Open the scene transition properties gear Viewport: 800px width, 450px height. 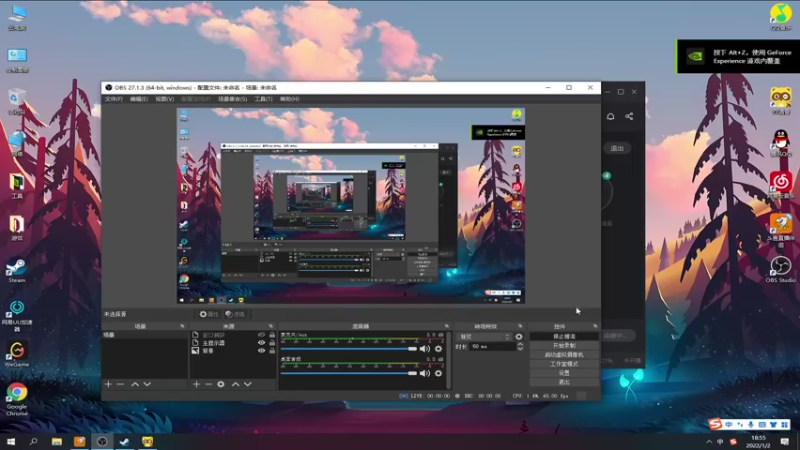[x=519, y=337]
